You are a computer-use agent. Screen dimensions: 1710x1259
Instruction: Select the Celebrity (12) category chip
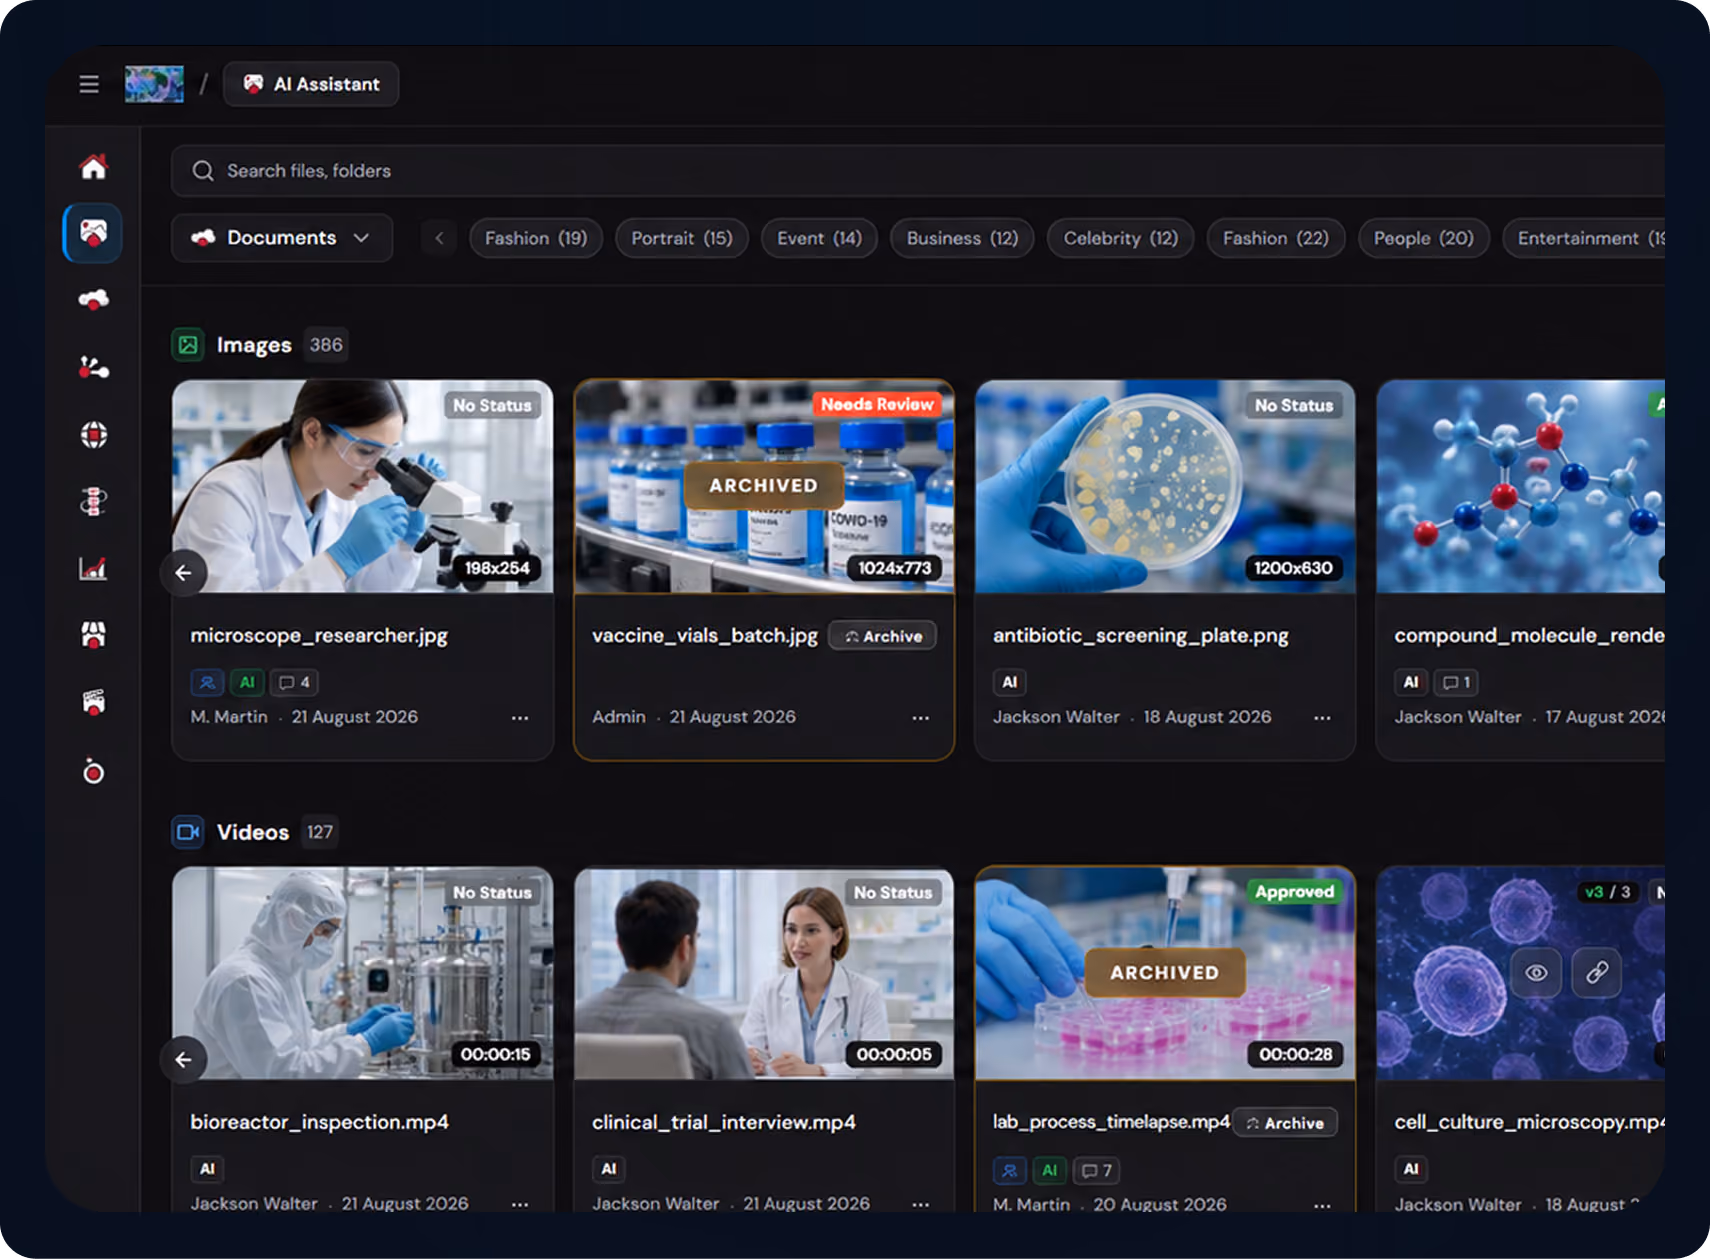[1120, 238]
